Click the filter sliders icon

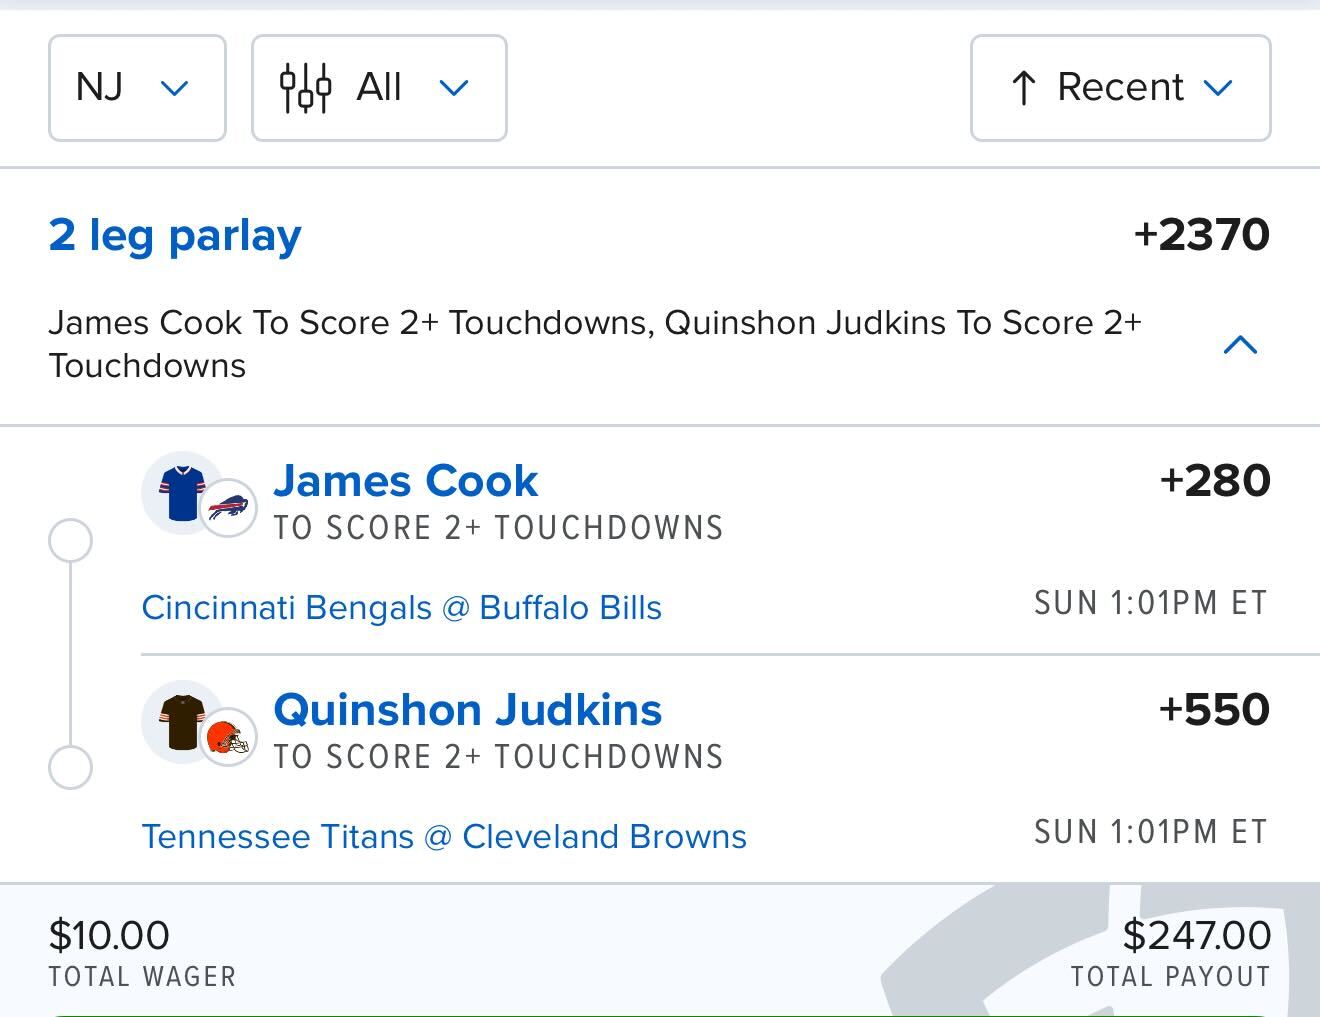[305, 88]
